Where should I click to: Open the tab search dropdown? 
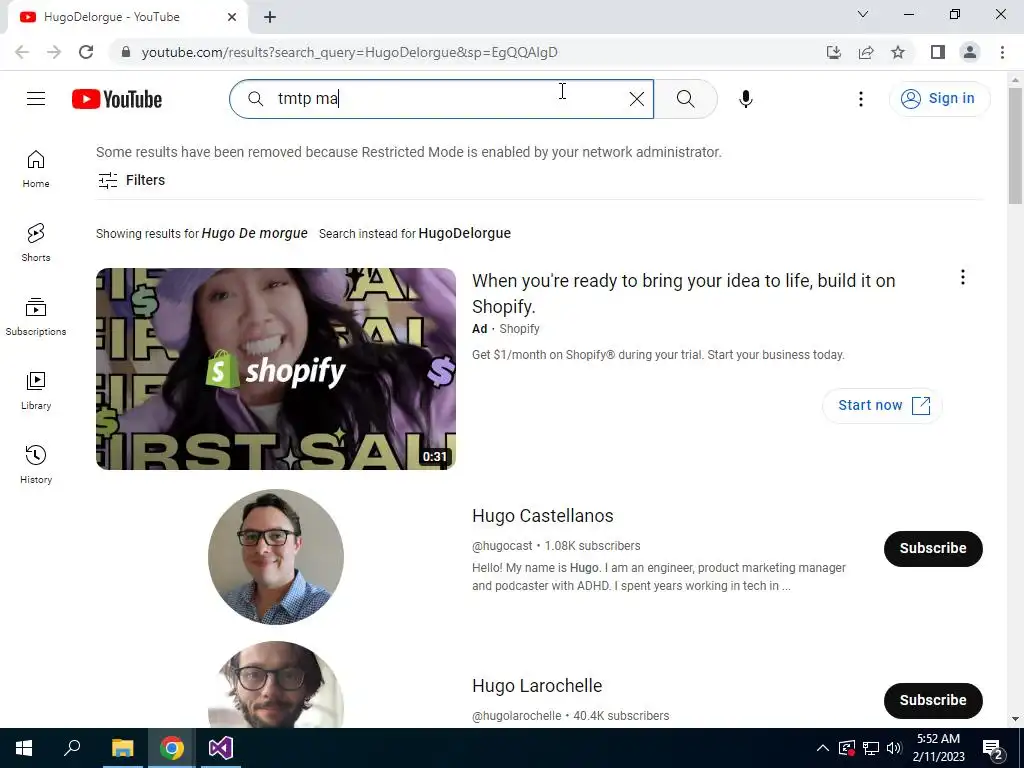click(863, 14)
